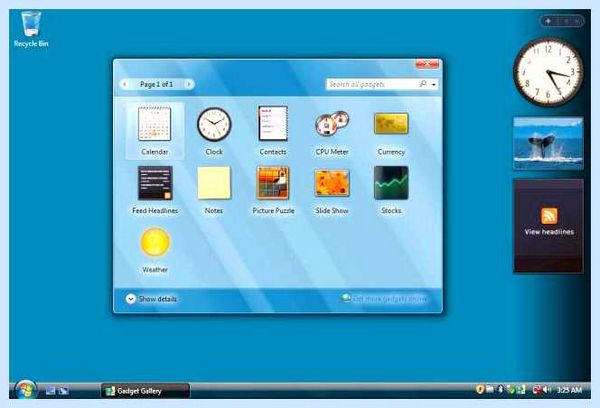The width and height of the screenshot is (600, 408).
Task: Select the Picture Puzzle gadget icon
Action: click(273, 183)
